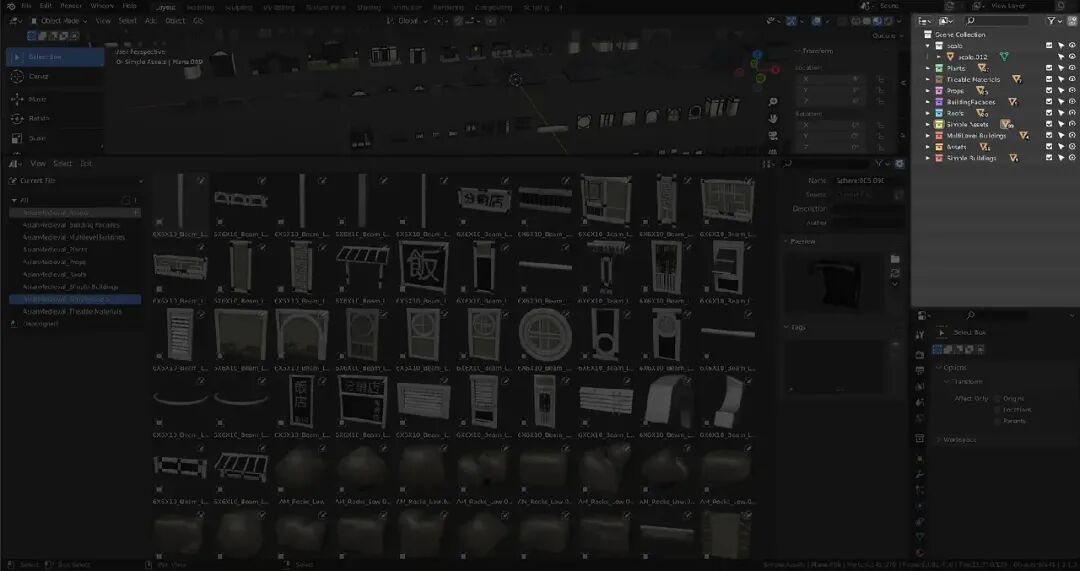1080x571 pixels.
Task: Click the new collection icon in outliner
Action: coord(1072,21)
